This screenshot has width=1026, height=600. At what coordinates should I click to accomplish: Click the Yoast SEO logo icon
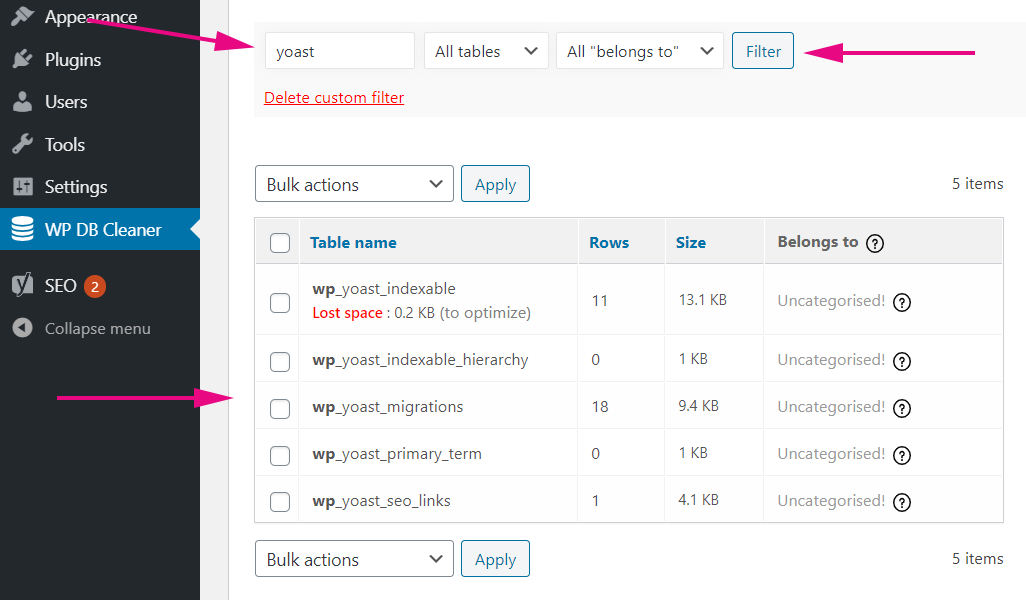click(22, 285)
